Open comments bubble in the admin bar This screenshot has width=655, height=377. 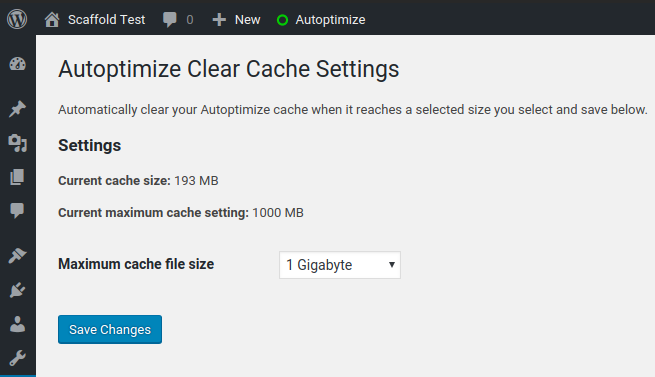pos(170,20)
